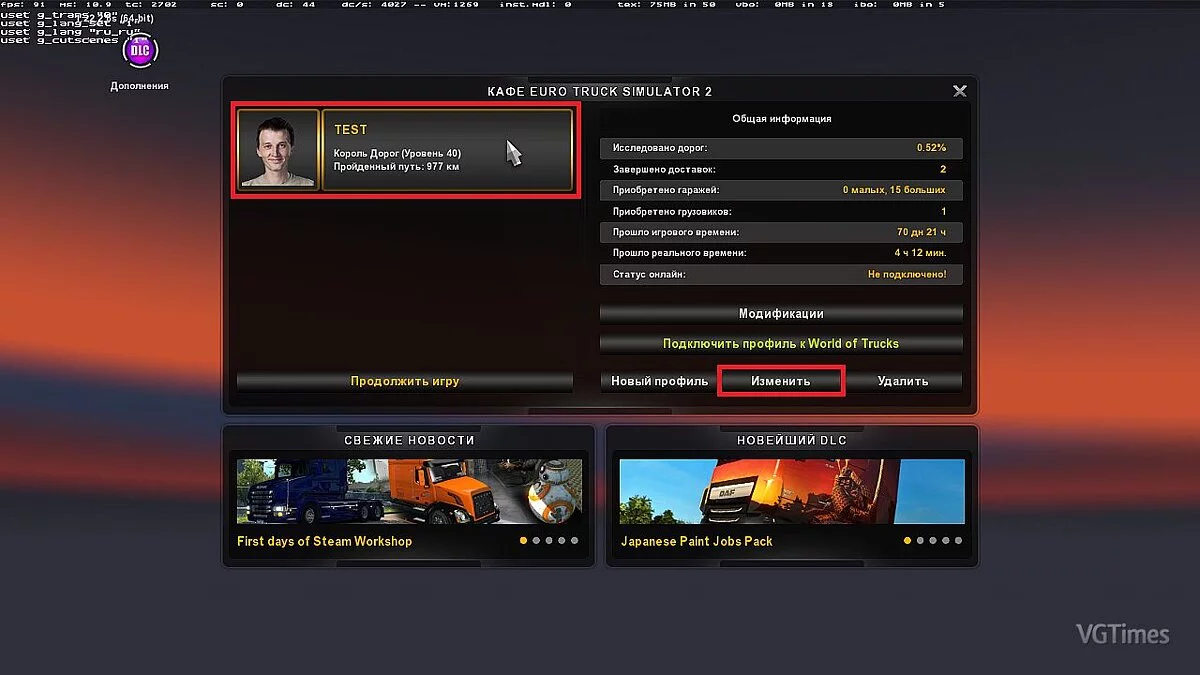Open Изменить to edit the TEST profile
This screenshot has height=675, width=1200.
pyautogui.click(x=780, y=381)
